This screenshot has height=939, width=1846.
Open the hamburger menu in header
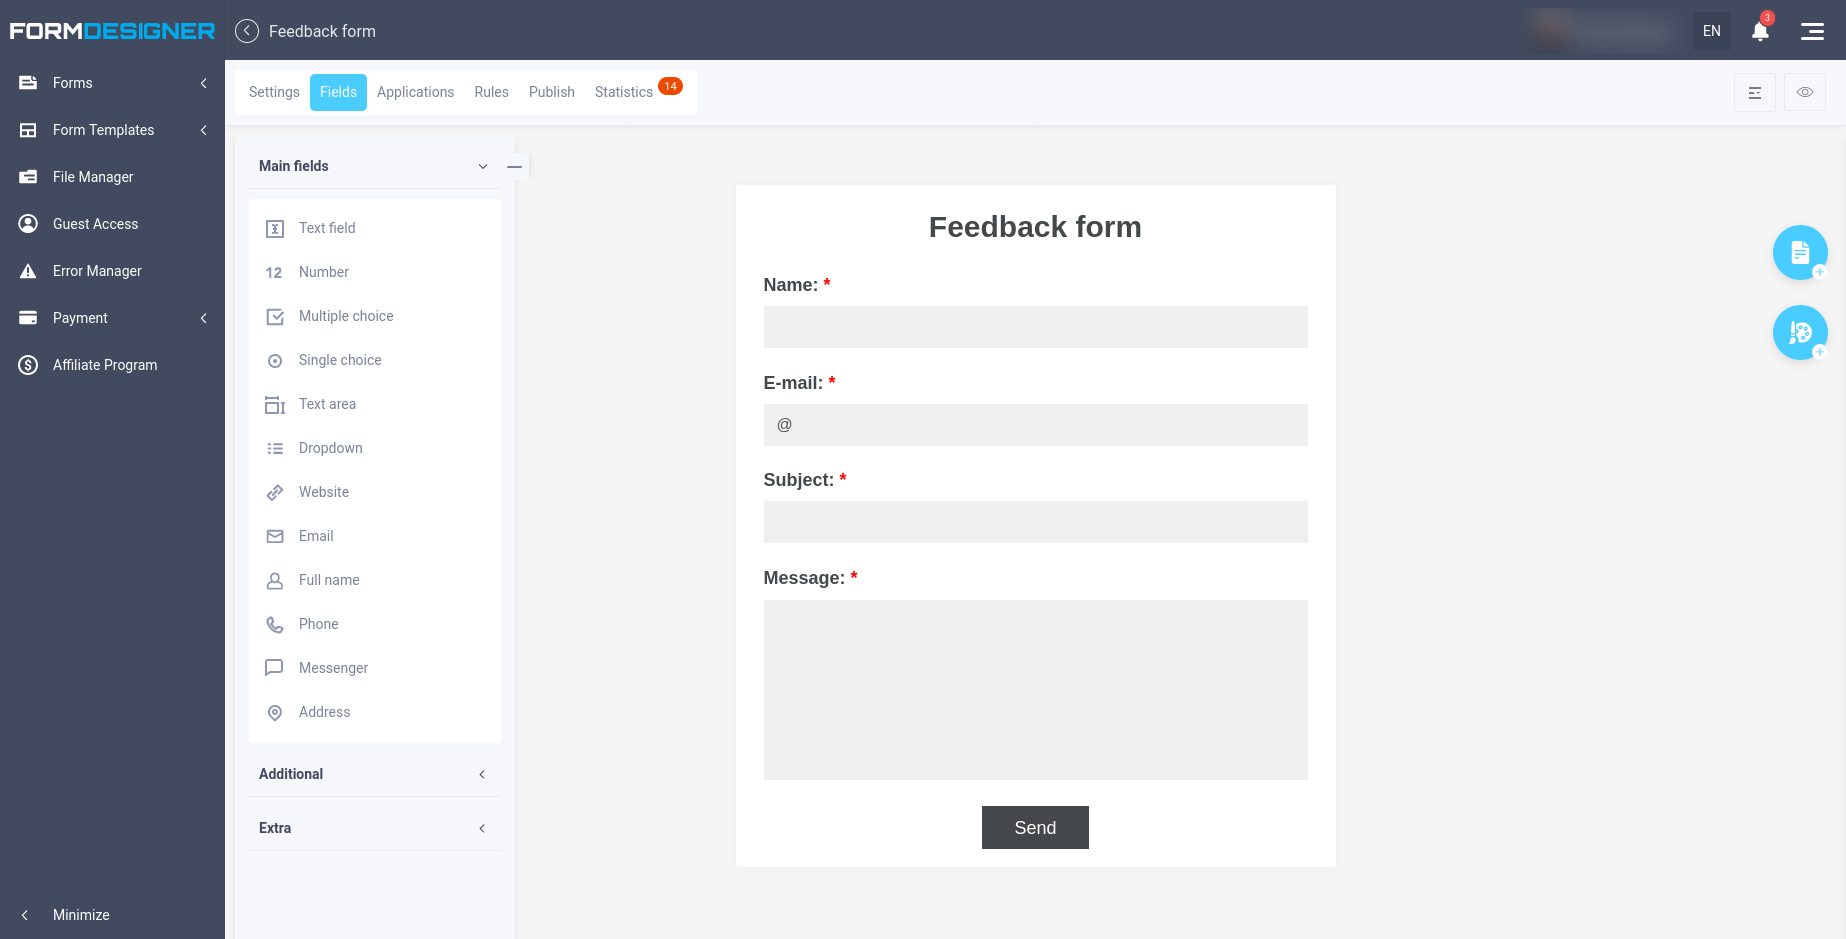(x=1812, y=31)
